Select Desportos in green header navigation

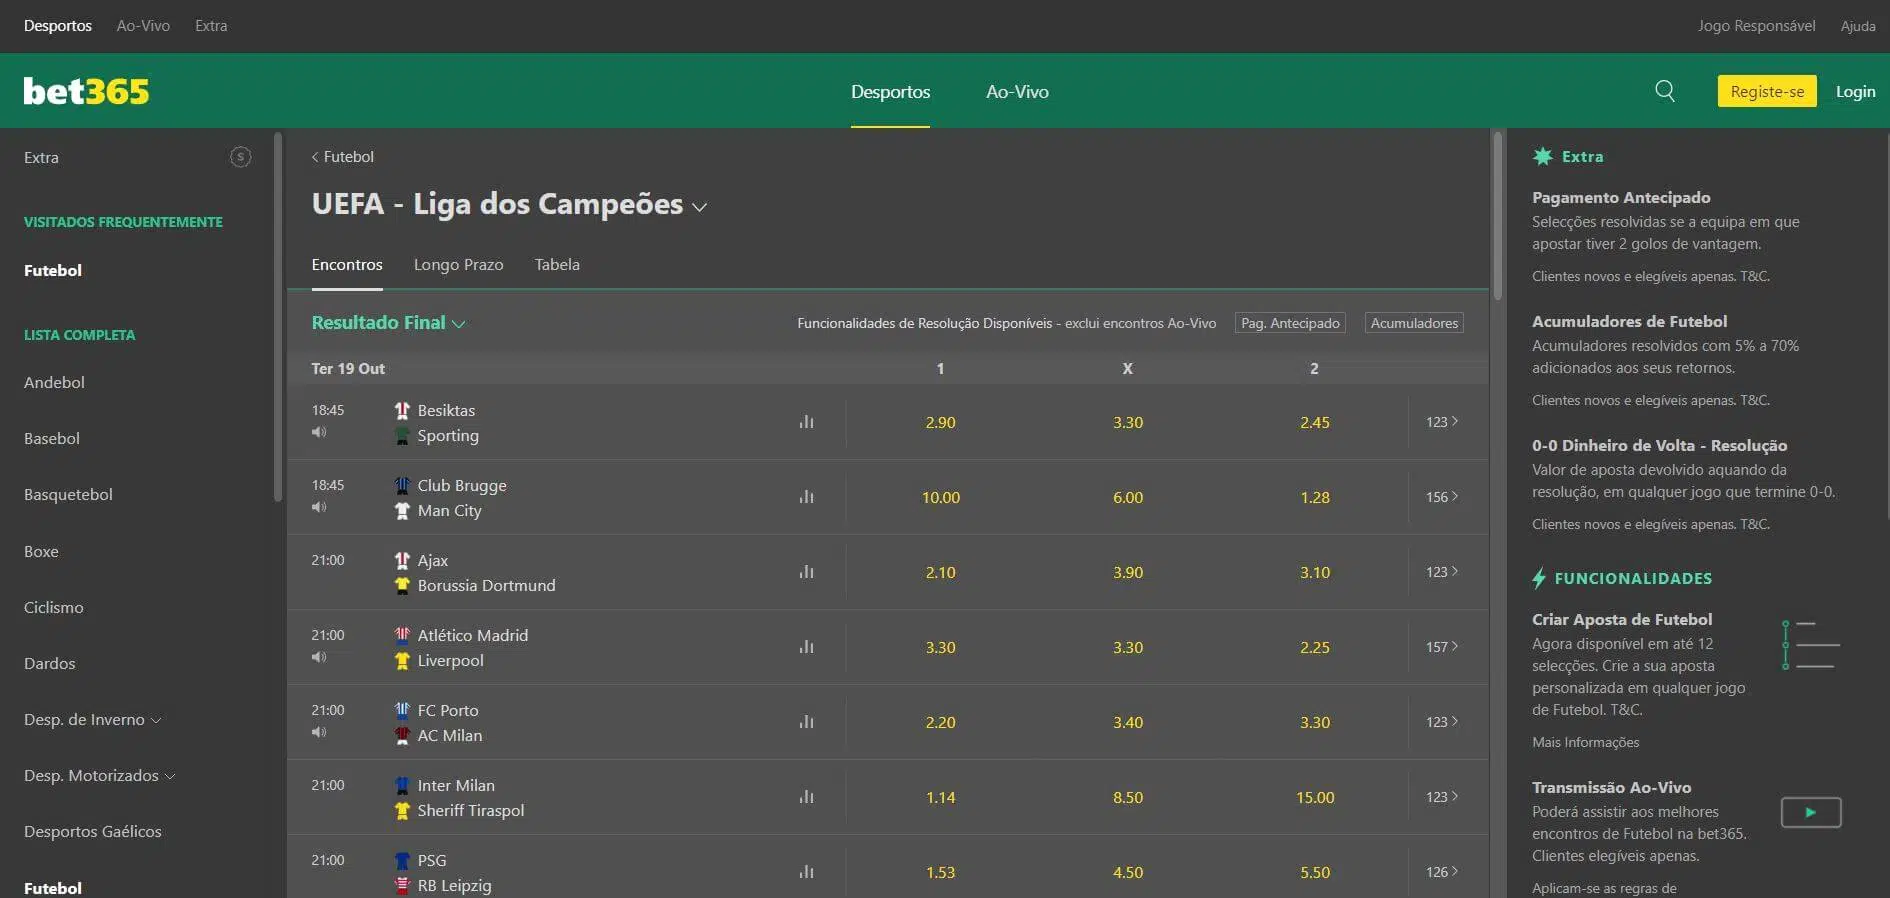click(x=890, y=91)
